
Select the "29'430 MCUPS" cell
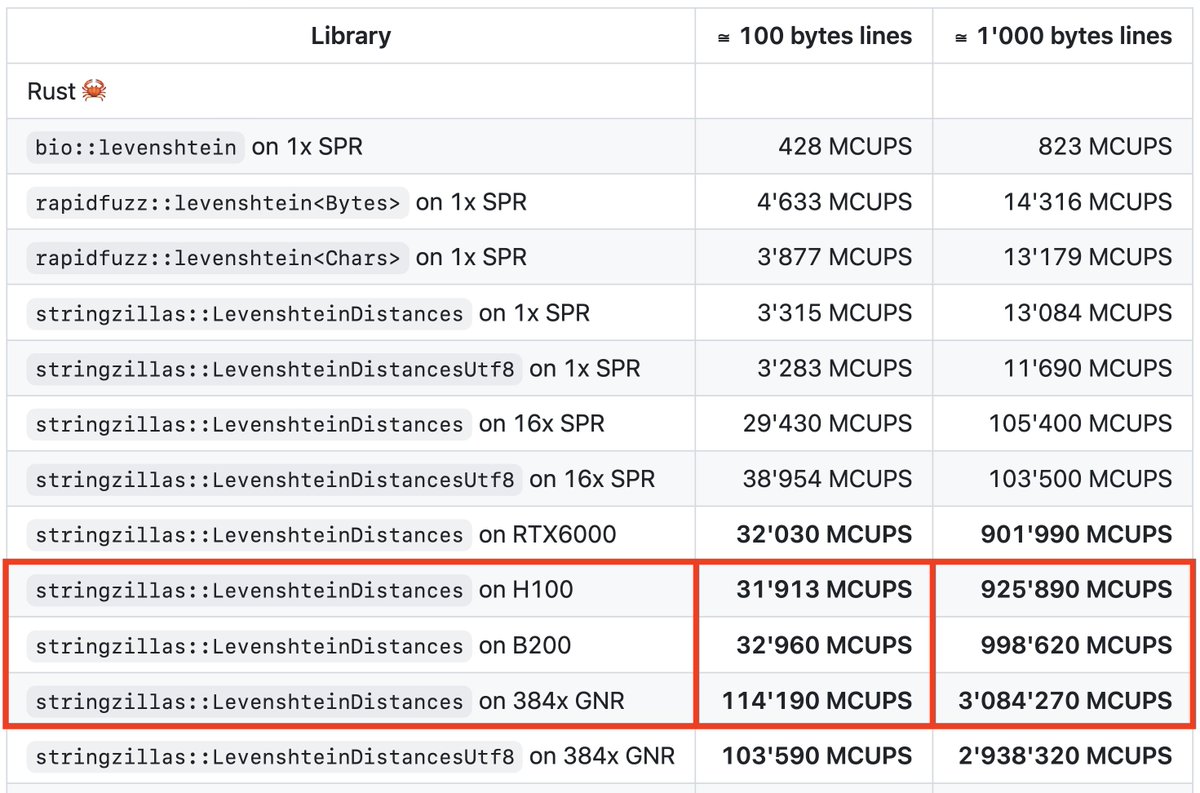(x=815, y=424)
